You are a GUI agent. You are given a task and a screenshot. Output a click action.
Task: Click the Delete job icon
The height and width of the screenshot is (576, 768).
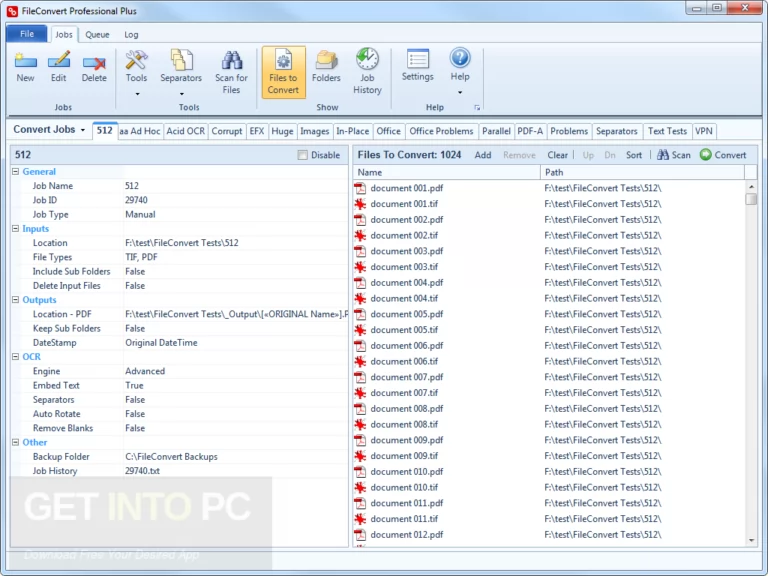pos(94,62)
